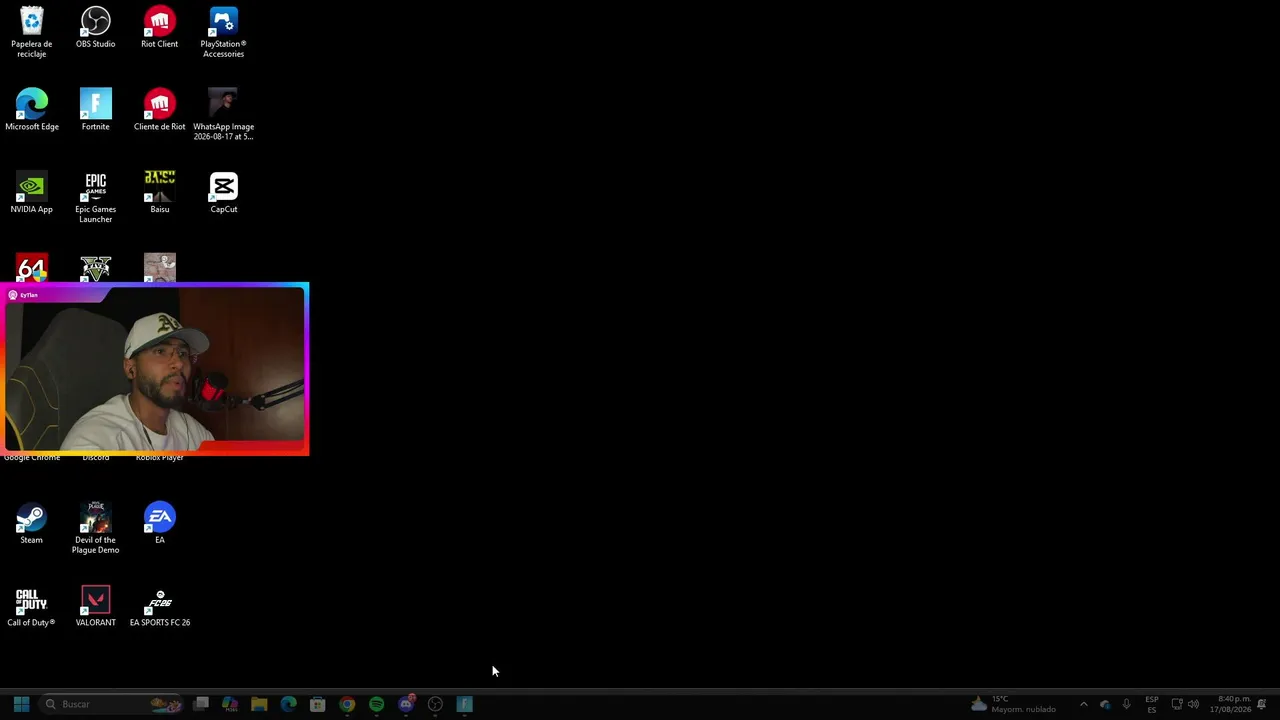Click the Grand Theft Auto V desktop icon

click(x=96, y=269)
